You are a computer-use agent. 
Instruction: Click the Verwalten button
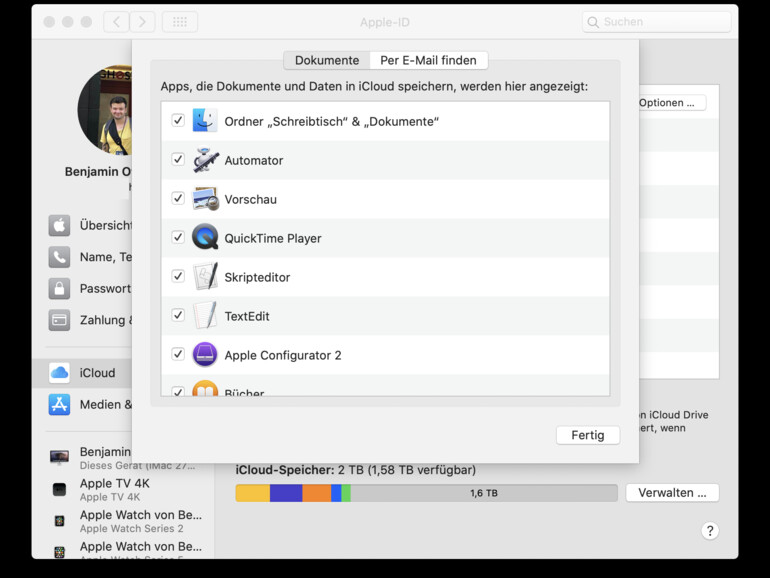(671, 493)
